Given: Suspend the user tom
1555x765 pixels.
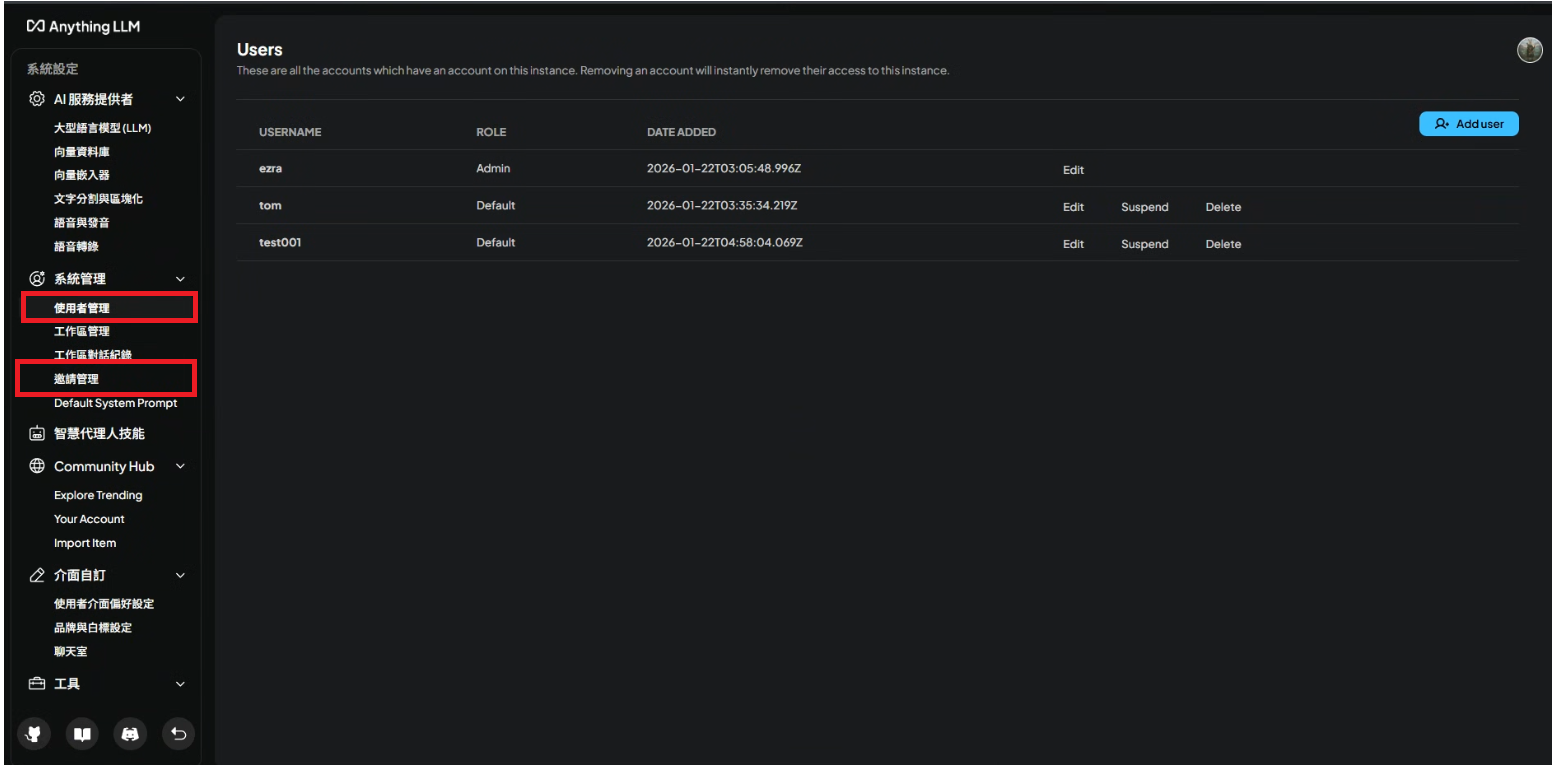Looking at the screenshot, I should [x=1144, y=207].
